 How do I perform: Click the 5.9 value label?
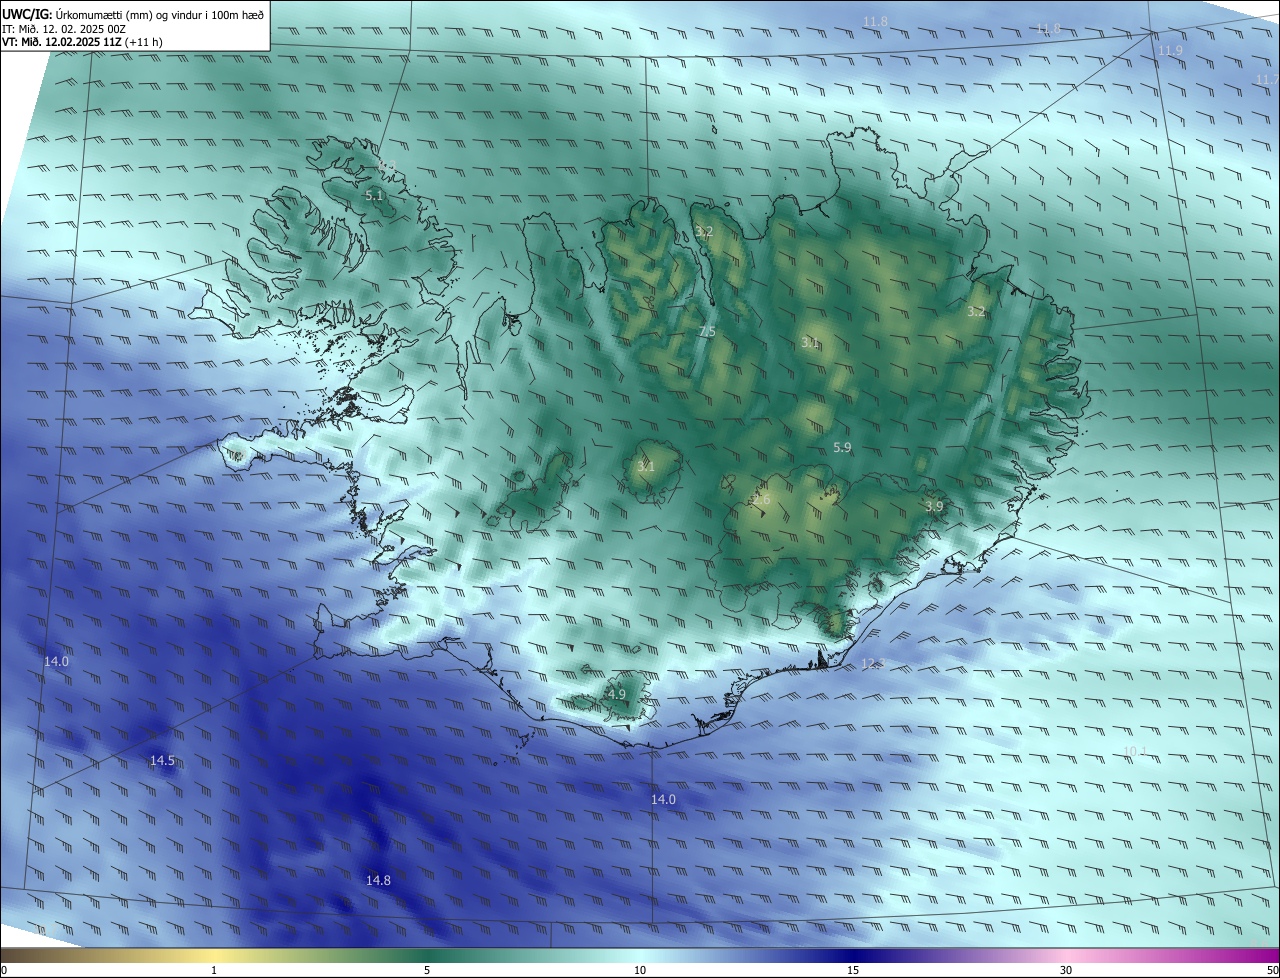coord(842,448)
